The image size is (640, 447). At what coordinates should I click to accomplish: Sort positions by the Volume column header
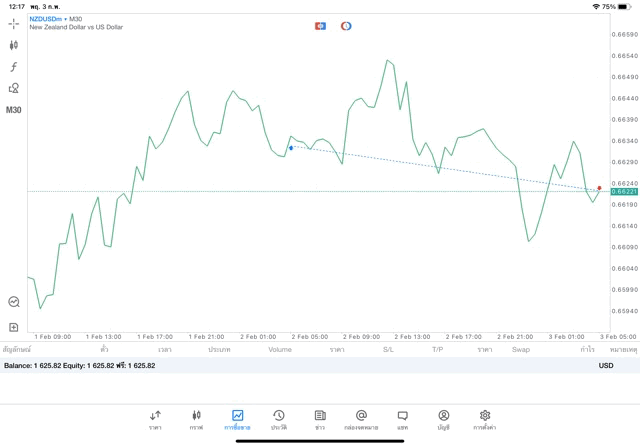tap(280, 350)
